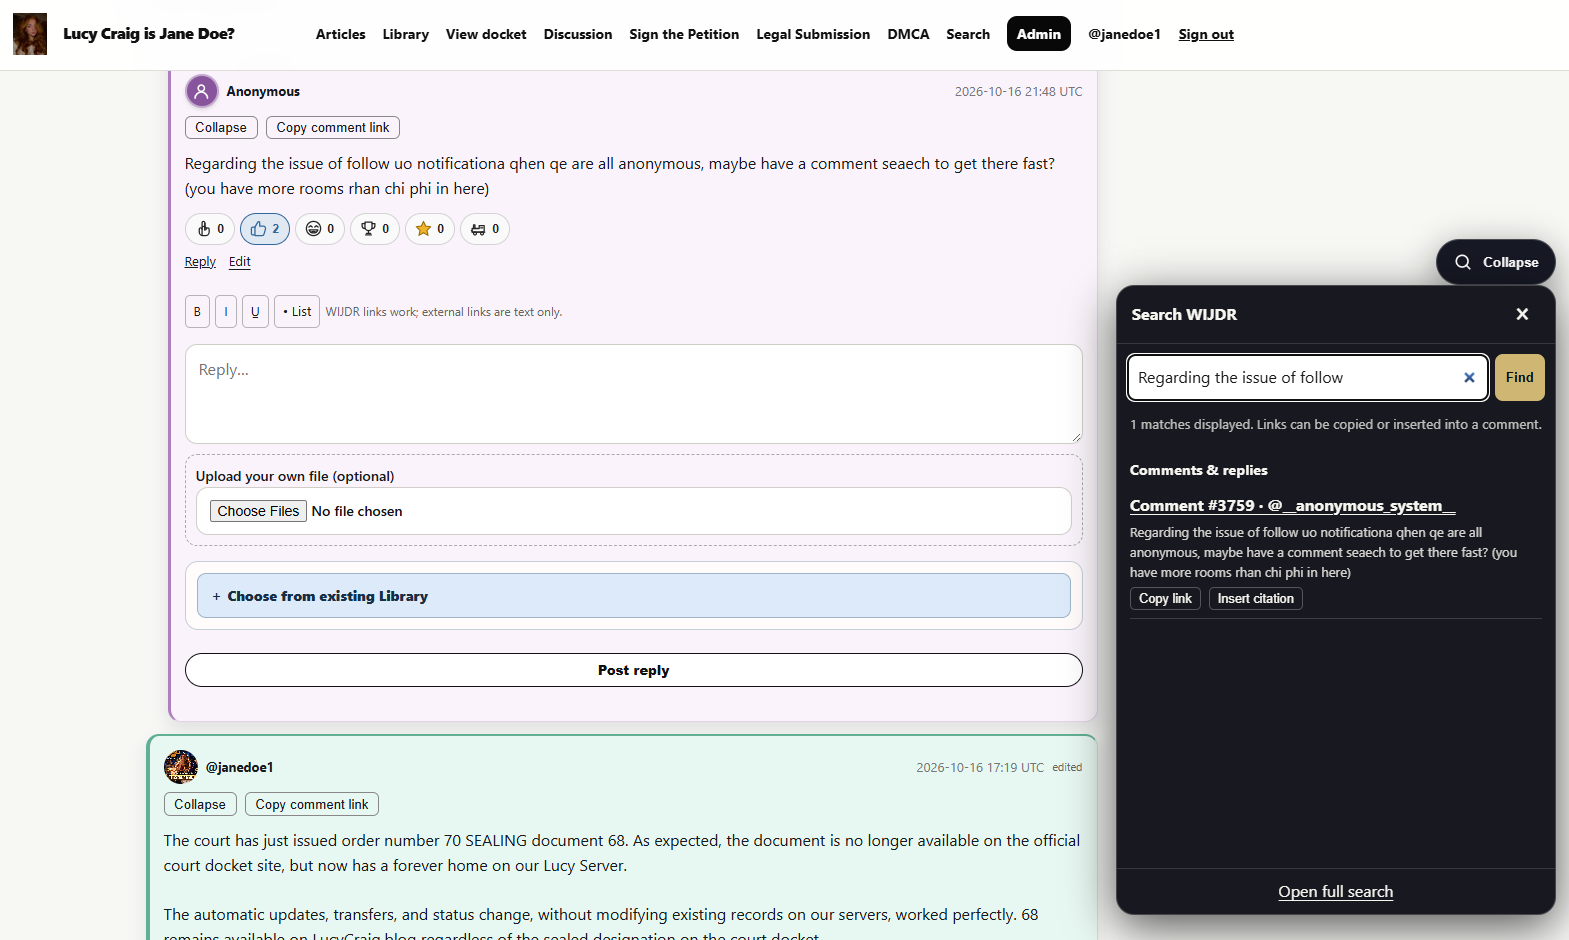Click the site logo portrait thumbnail
Image resolution: width=1569 pixels, height=940 pixels.
coord(30,34)
